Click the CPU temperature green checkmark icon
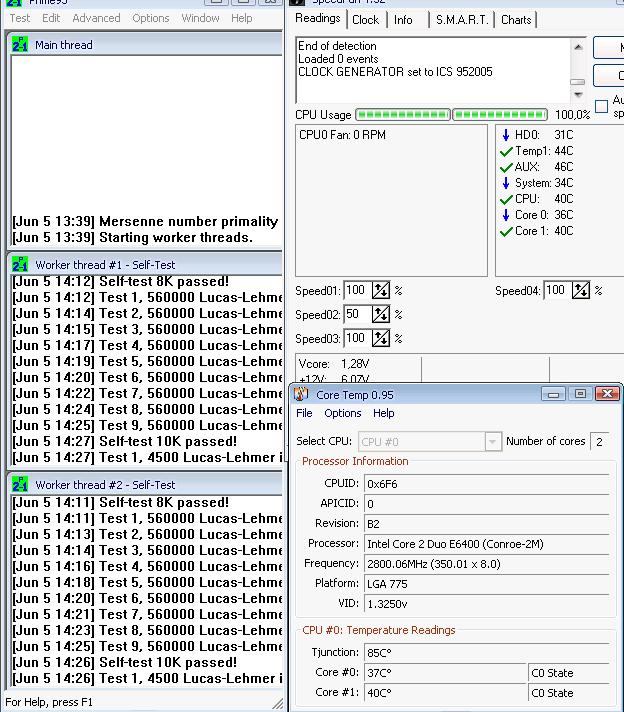 click(x=506, y=199)
